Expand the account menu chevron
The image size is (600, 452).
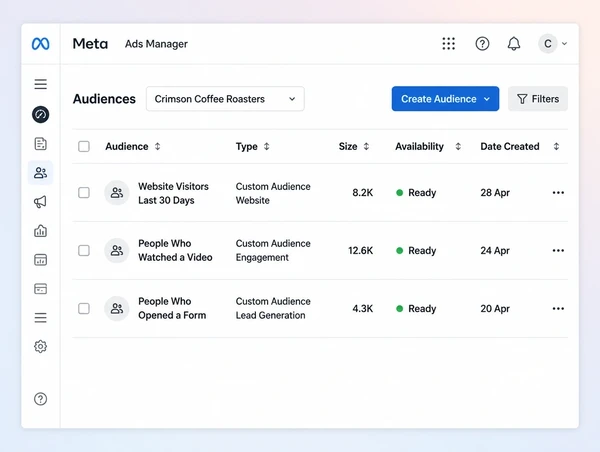[564, 44]
